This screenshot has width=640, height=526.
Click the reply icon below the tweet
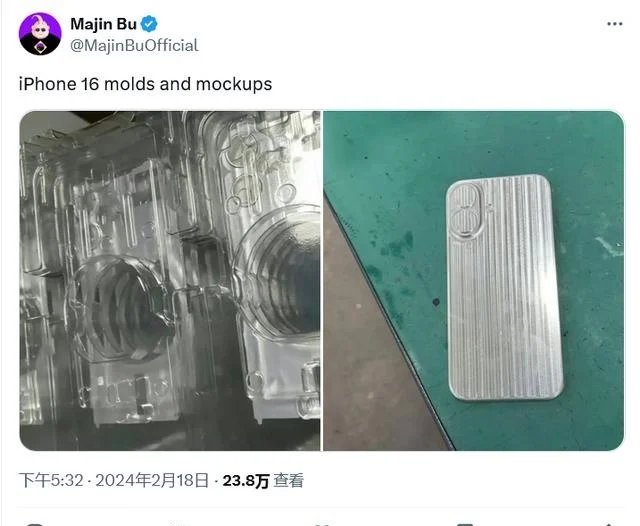33,524
